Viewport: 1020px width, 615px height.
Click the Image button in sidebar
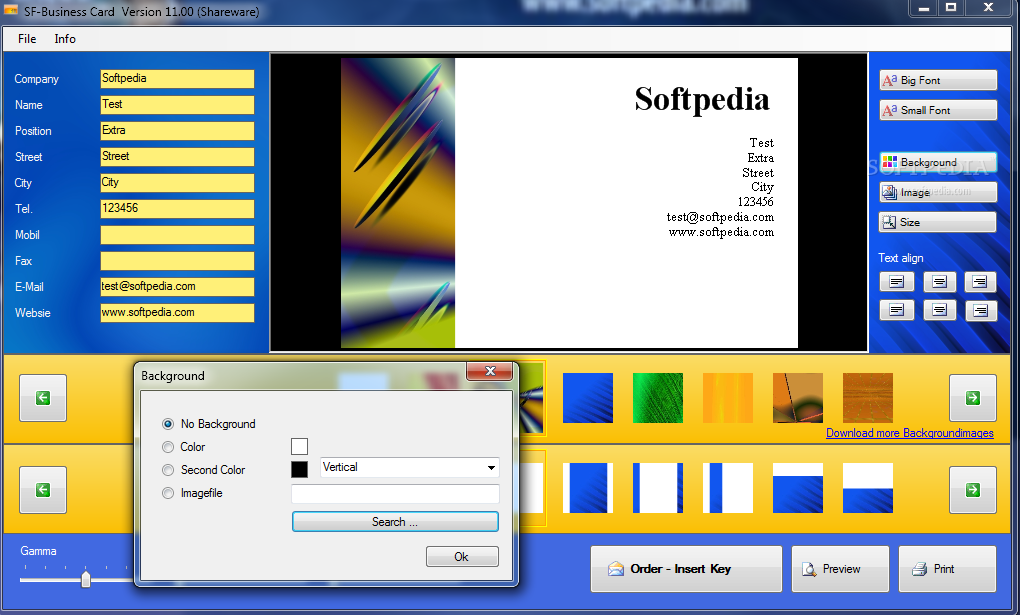pos(937,192)
